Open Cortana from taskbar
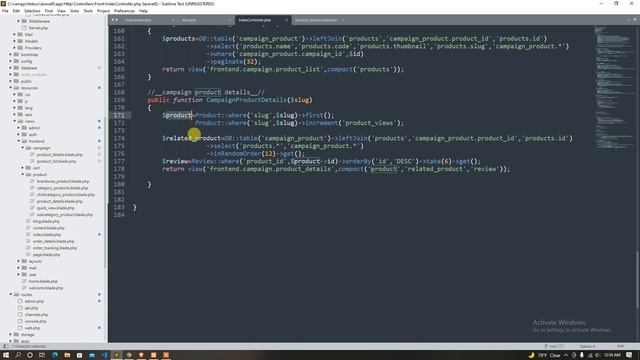Viewport: 640px width, 360px height. [x=30, y=355]
